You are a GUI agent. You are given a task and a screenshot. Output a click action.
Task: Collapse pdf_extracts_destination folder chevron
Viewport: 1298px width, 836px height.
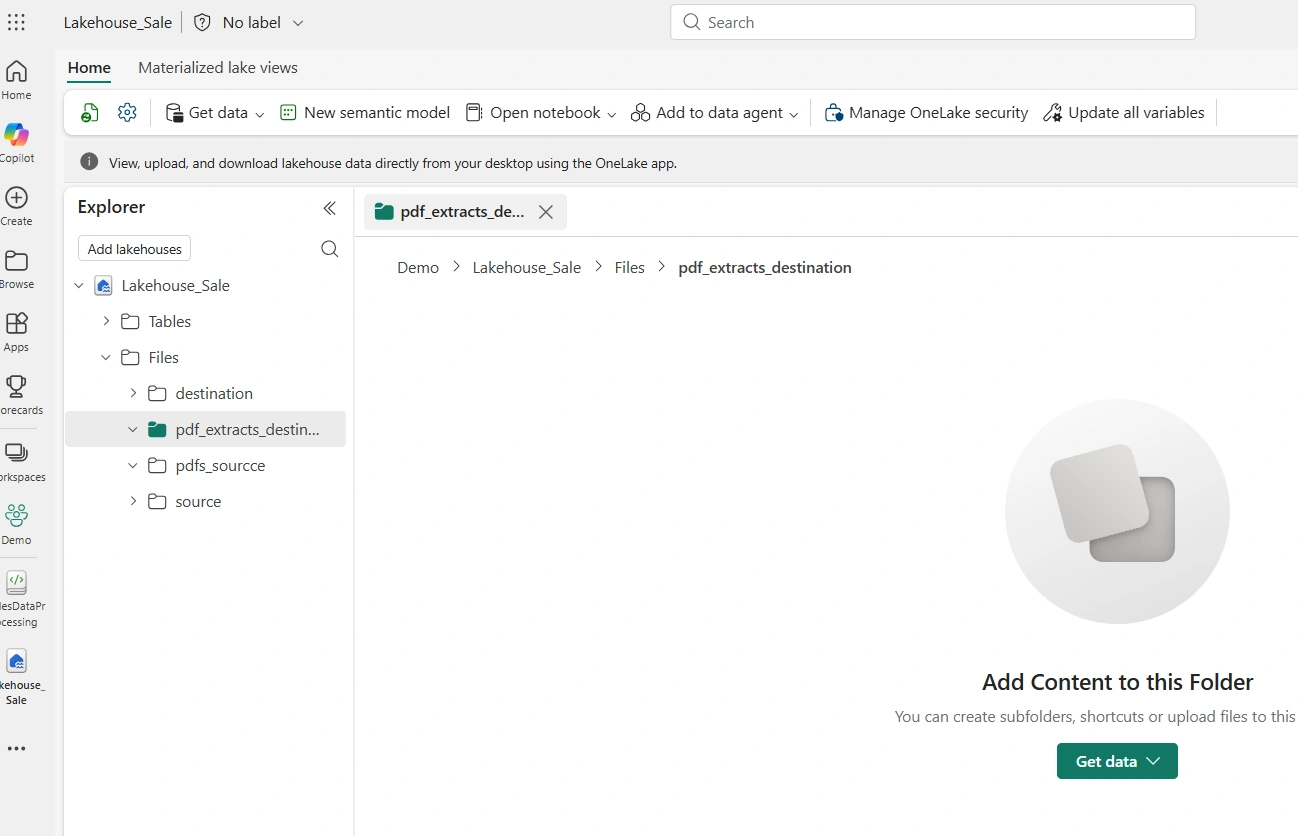point(133,430)
